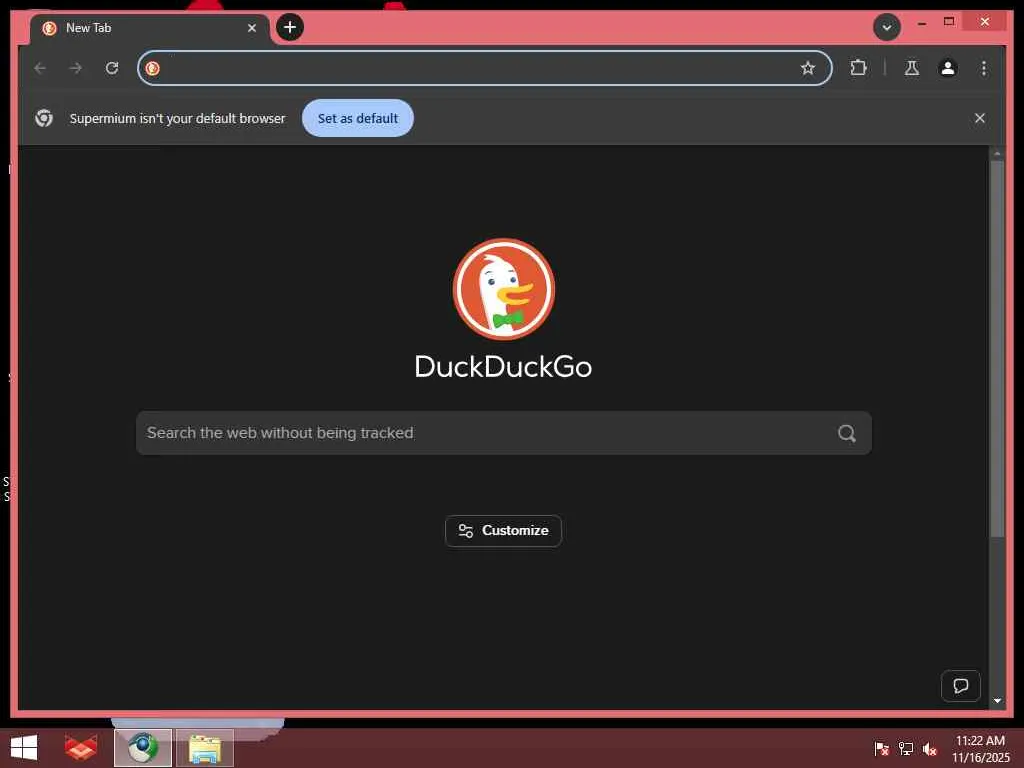
Task: Click the Supermium taskbar icon
Action: [143, 748]
